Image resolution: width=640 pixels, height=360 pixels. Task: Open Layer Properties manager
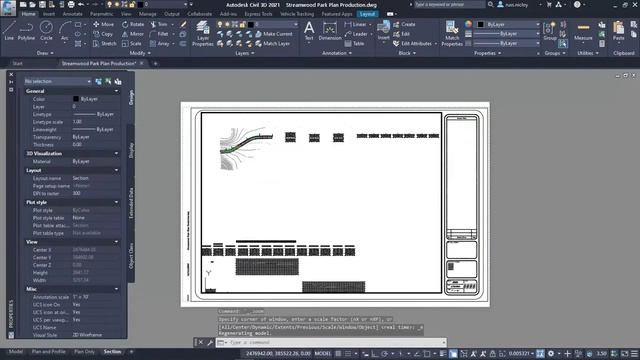202,33
